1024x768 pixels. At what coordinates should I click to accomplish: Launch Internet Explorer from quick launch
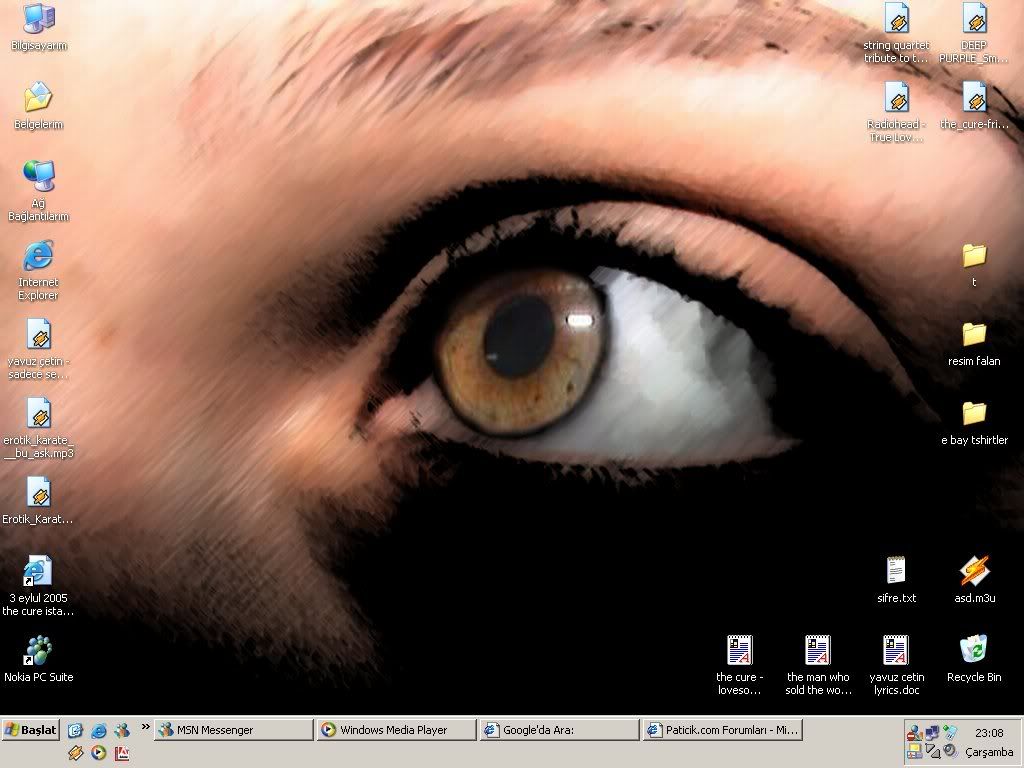99,730
